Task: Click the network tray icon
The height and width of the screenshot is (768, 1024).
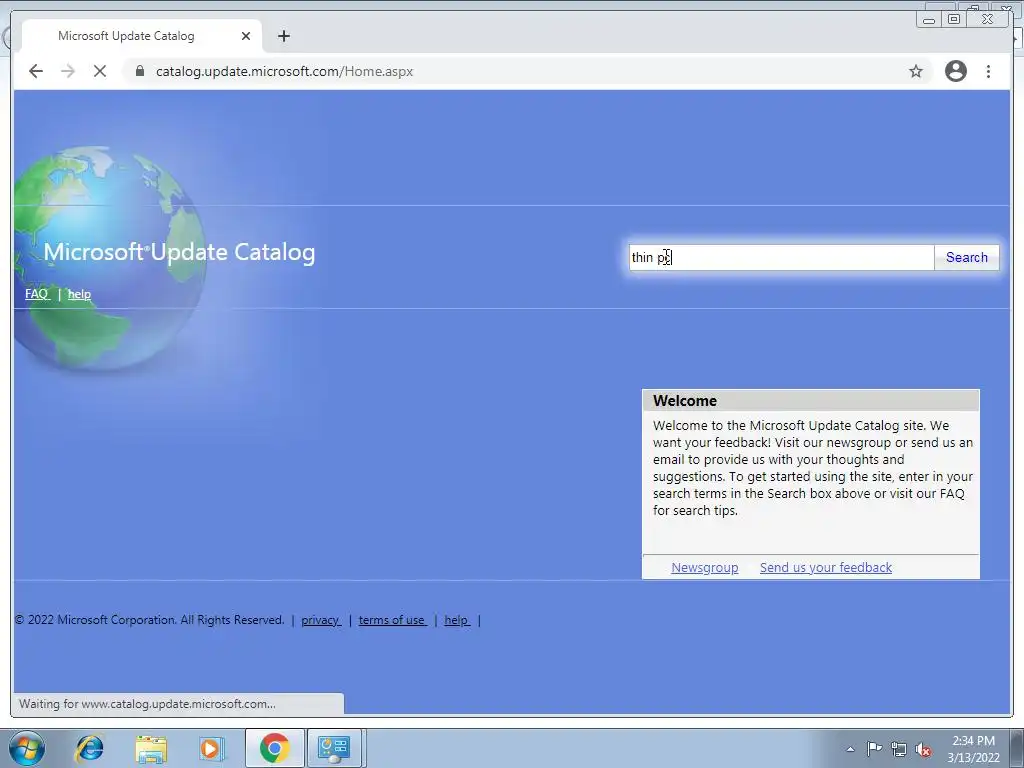Action: point(899,749)
